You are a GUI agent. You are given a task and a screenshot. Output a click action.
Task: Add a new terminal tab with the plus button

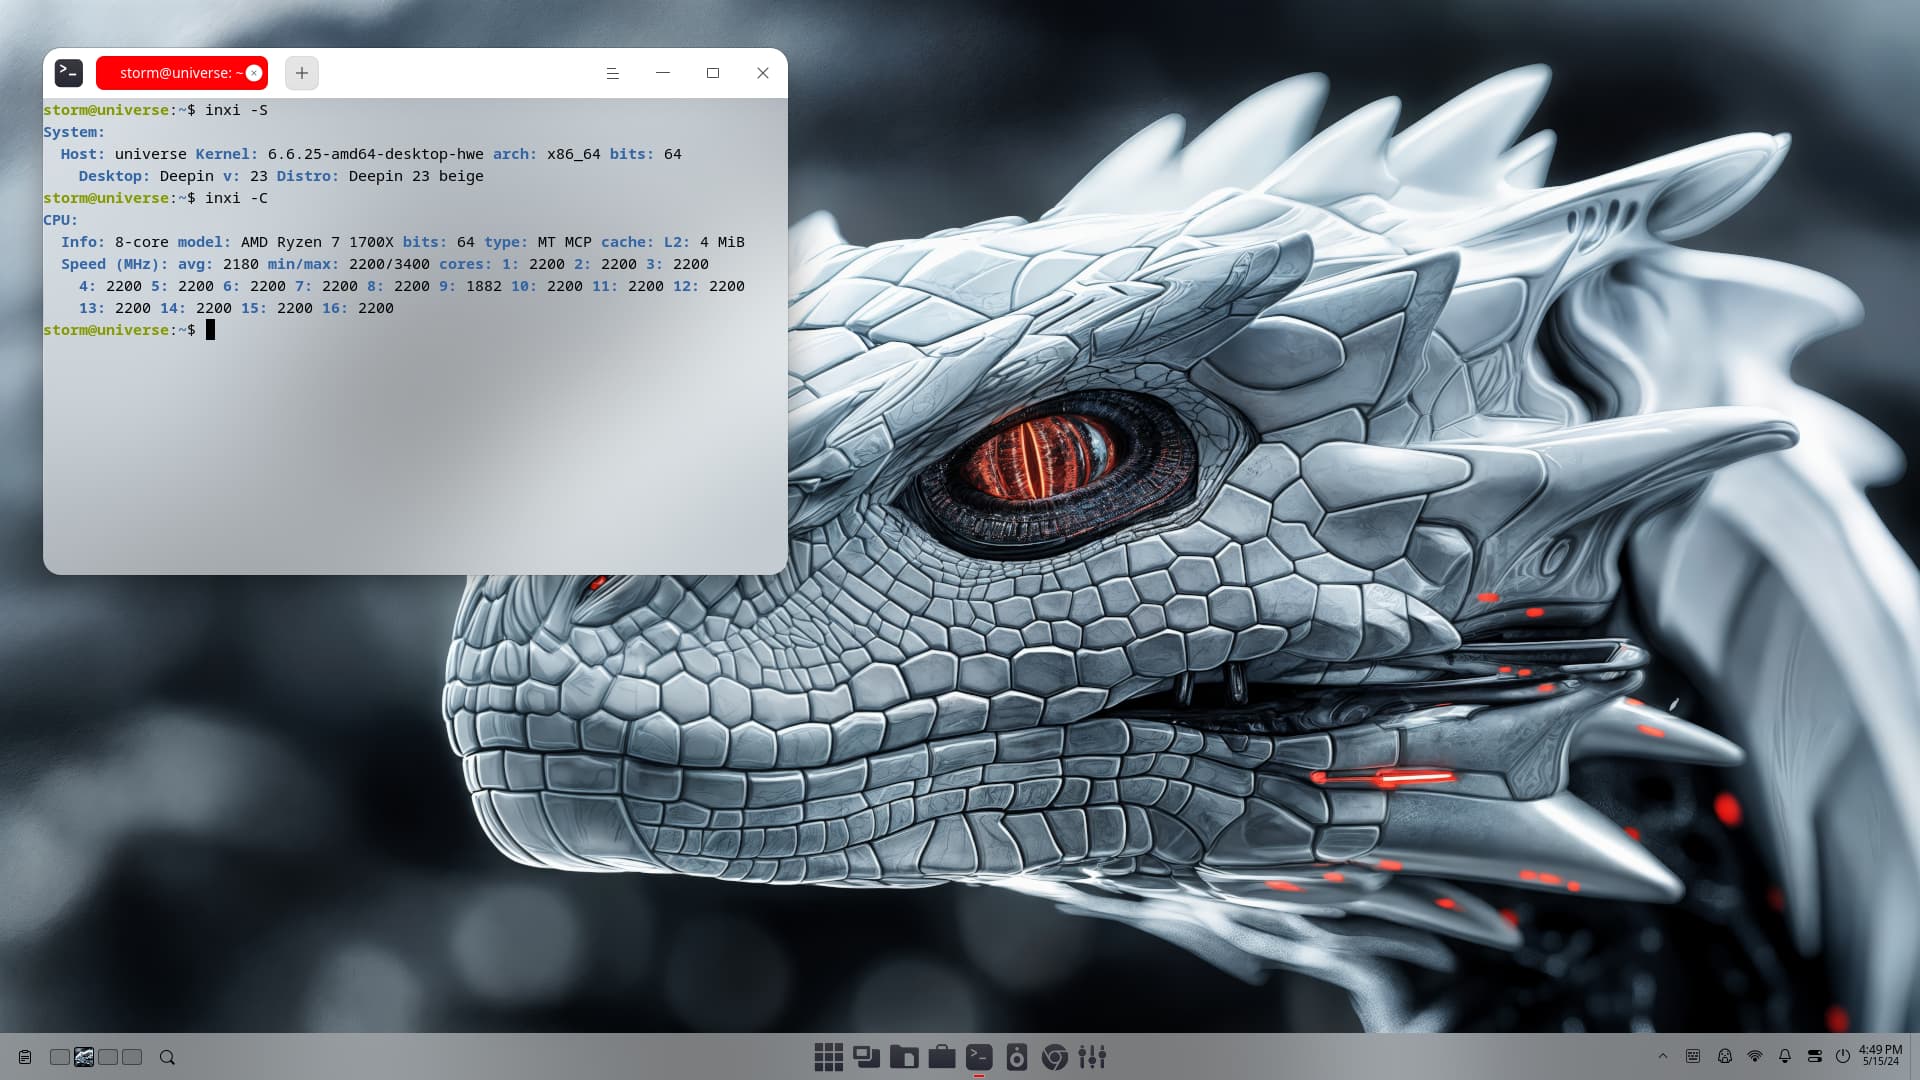tap(302, 73)
